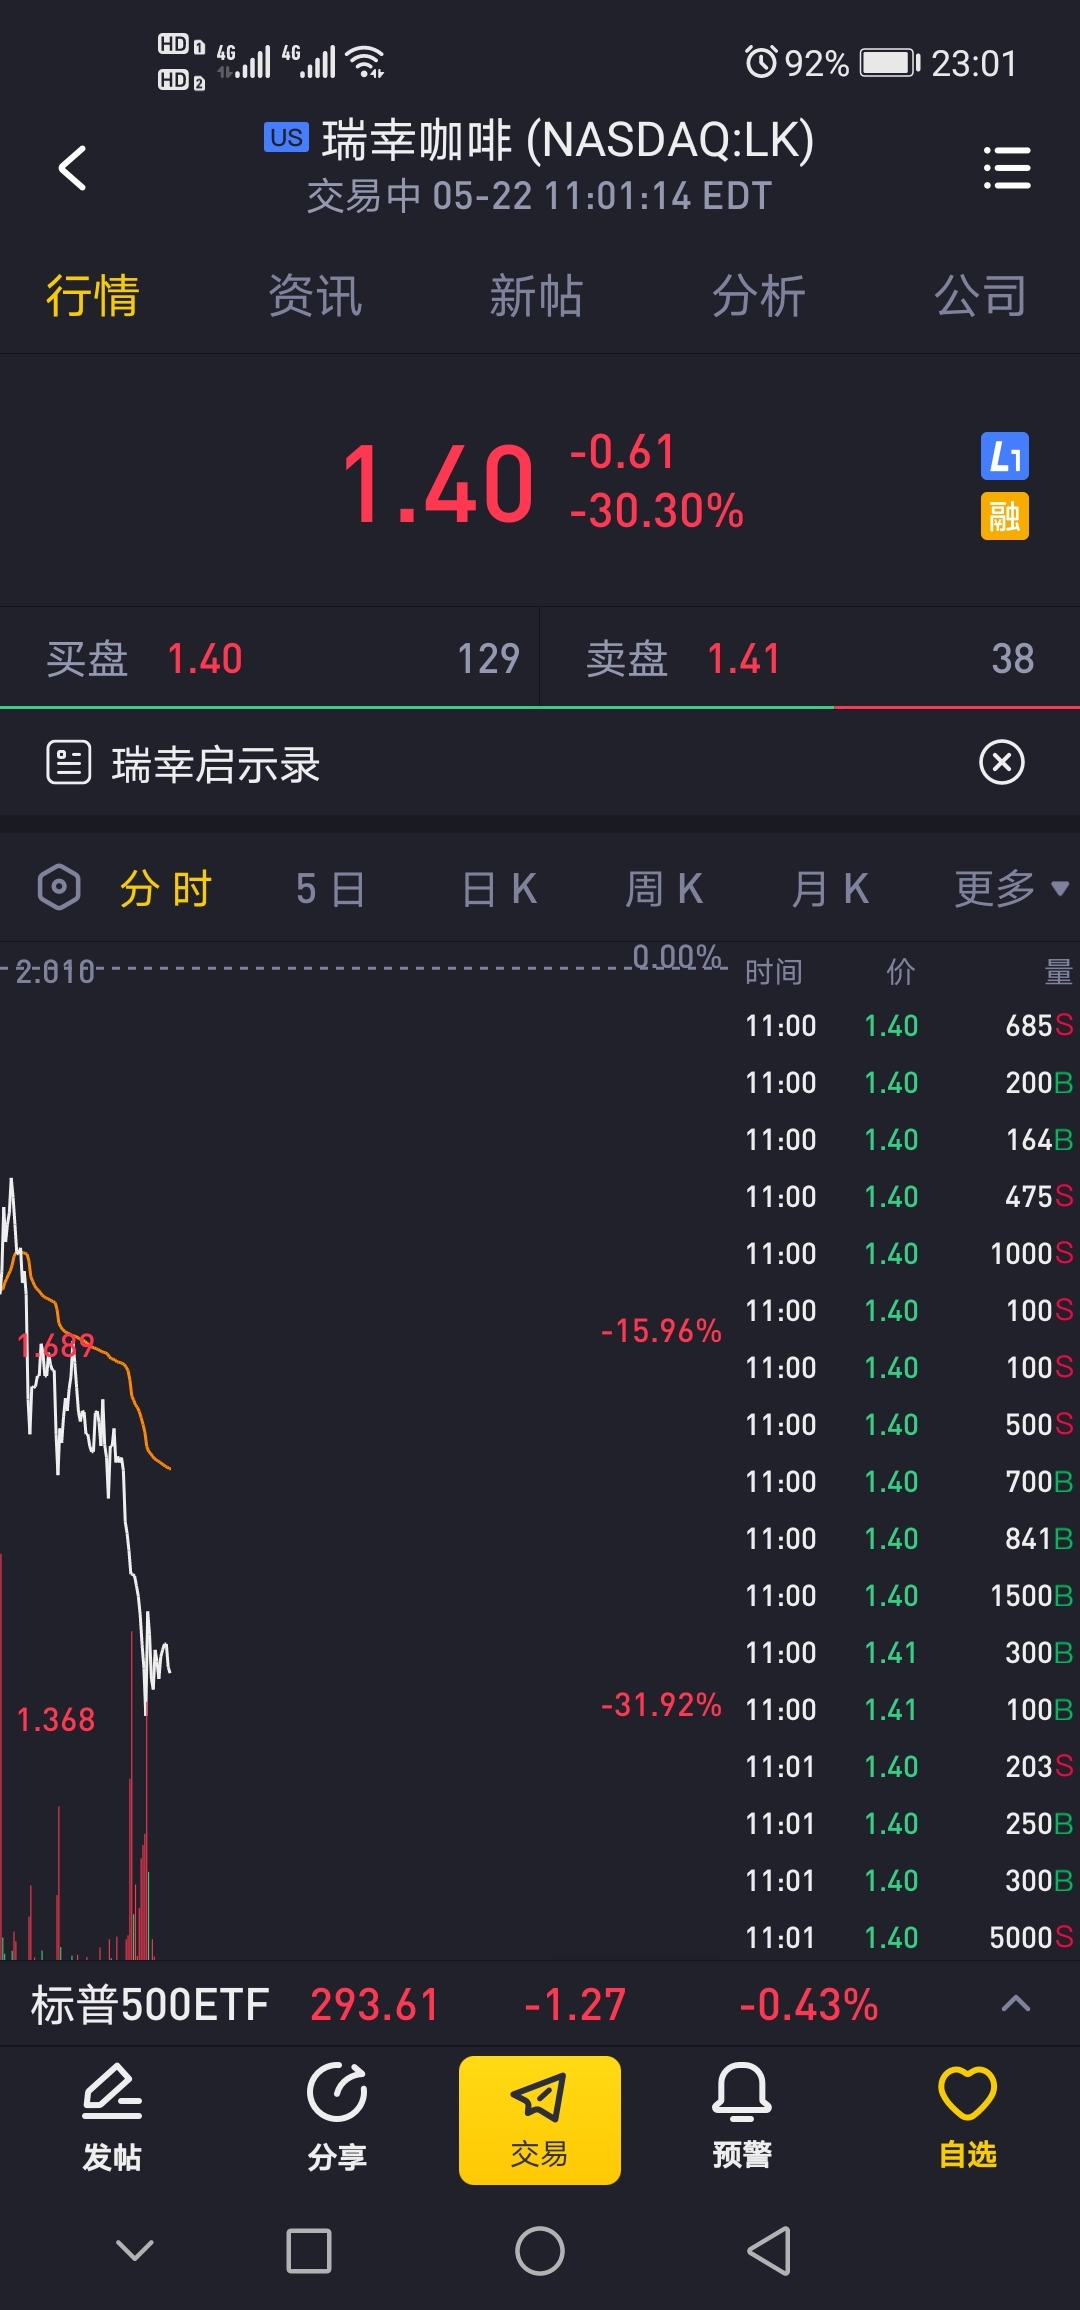Open the 更多 chart period dropdown
Image resolution: width=1080 pixels, height=2310 pixels.
tap(1012, 888)
